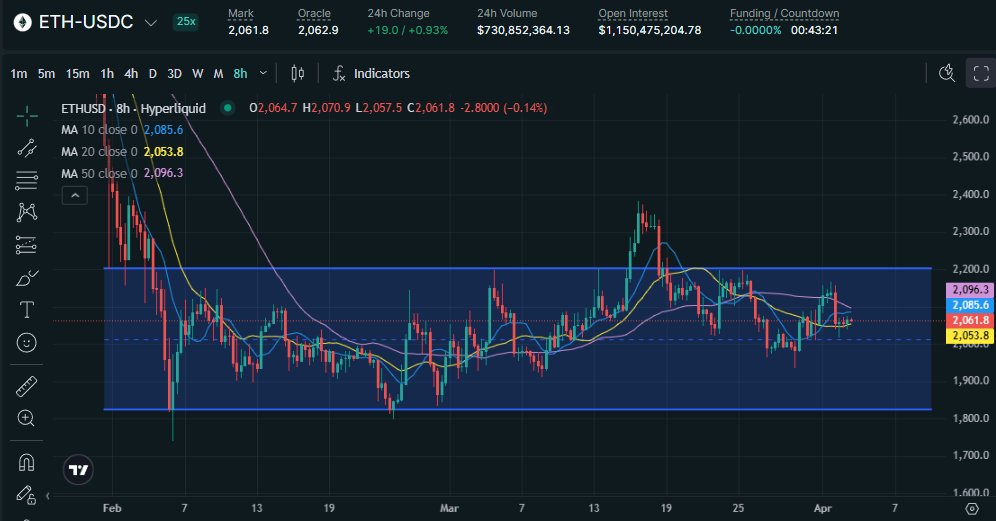Open chart settings gear on the time axis
The image size is (996, 521).
tap(972, 508)
